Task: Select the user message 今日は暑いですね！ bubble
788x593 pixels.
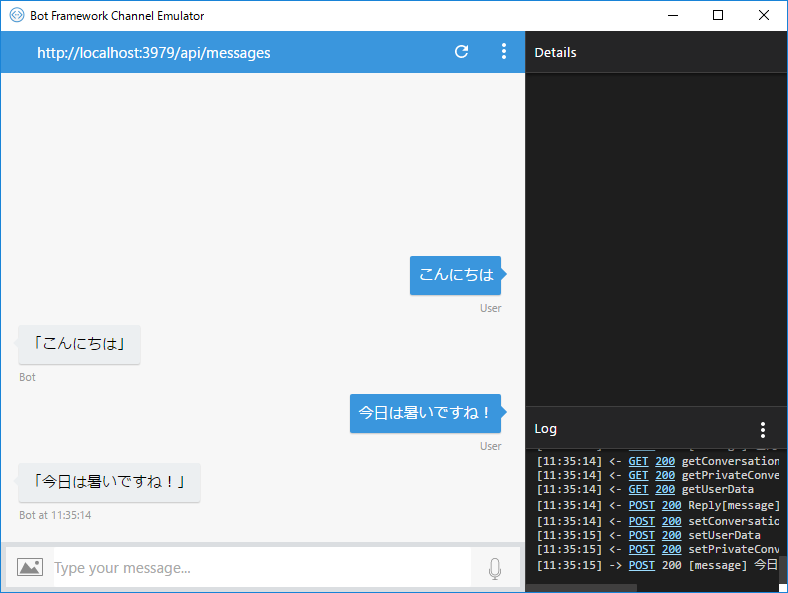Action: coord(425,413)
